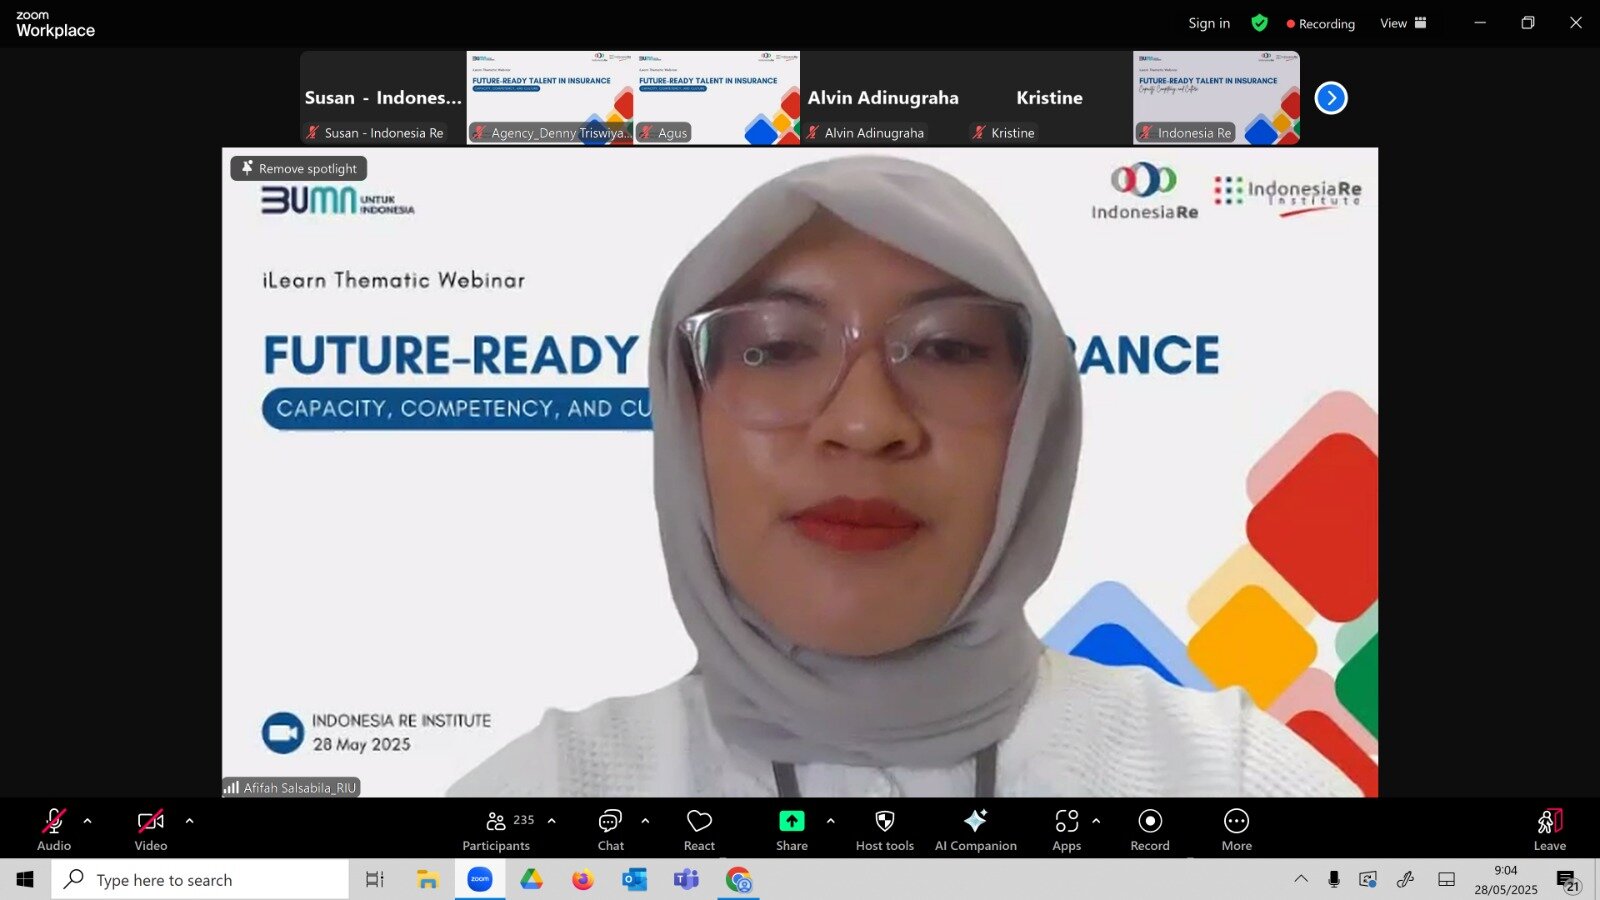This screenshot has width=1600, height=900.
Task: Open the More options menu
Action: [1237, 830]
